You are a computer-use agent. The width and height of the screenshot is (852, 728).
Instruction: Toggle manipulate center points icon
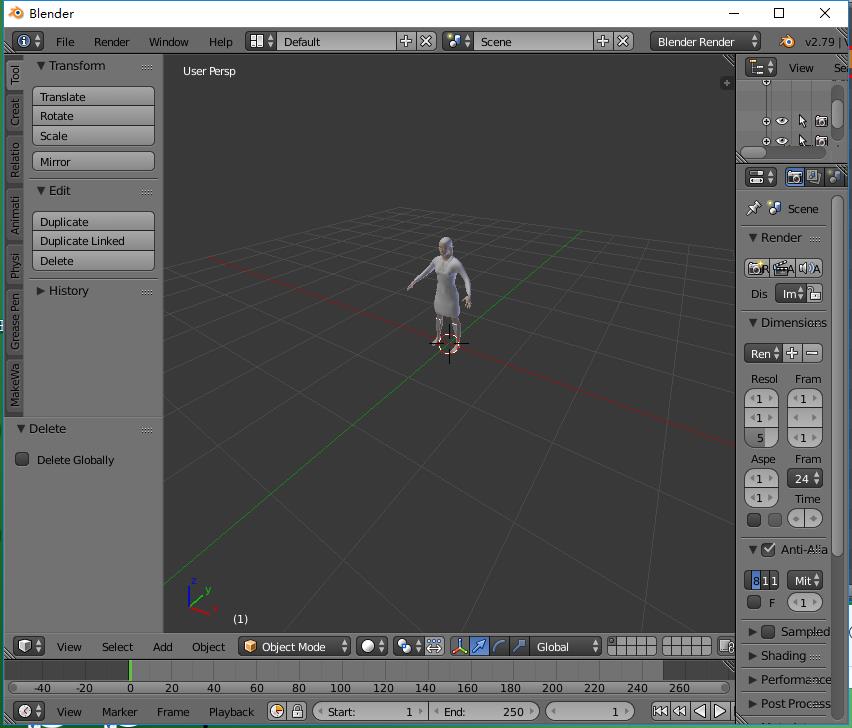point(434,647)
